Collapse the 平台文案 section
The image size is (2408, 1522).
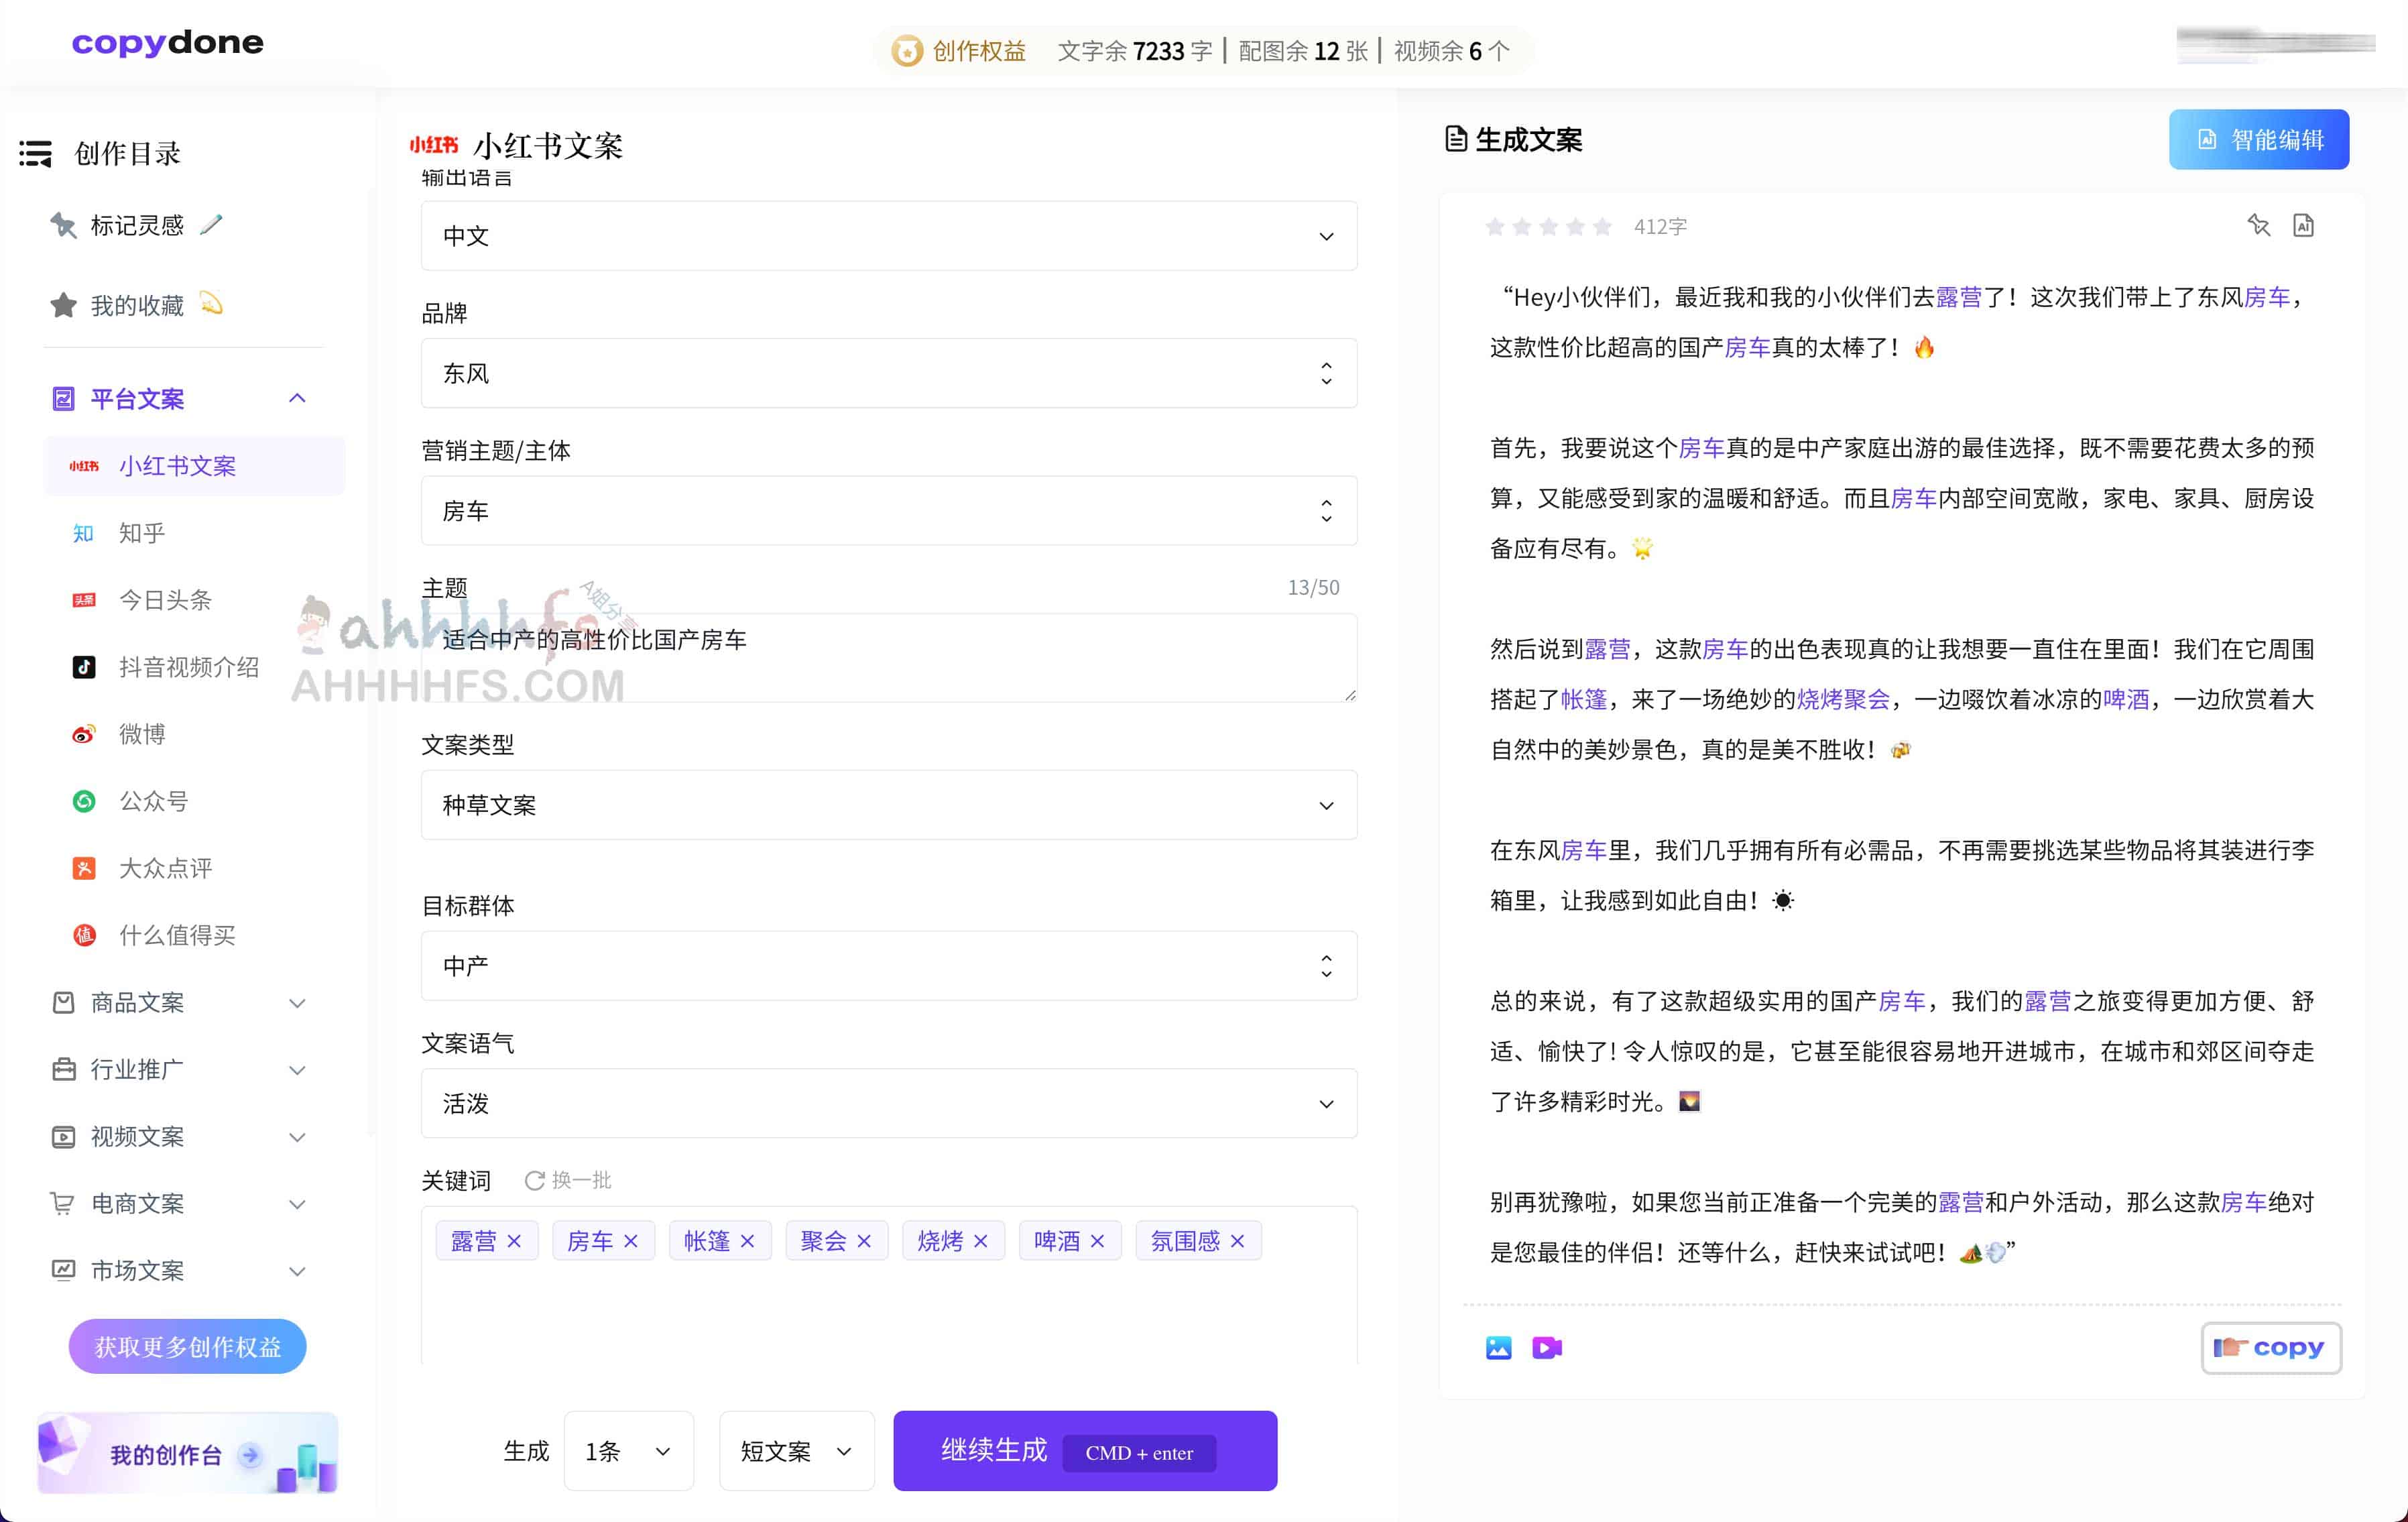[297, 398]
